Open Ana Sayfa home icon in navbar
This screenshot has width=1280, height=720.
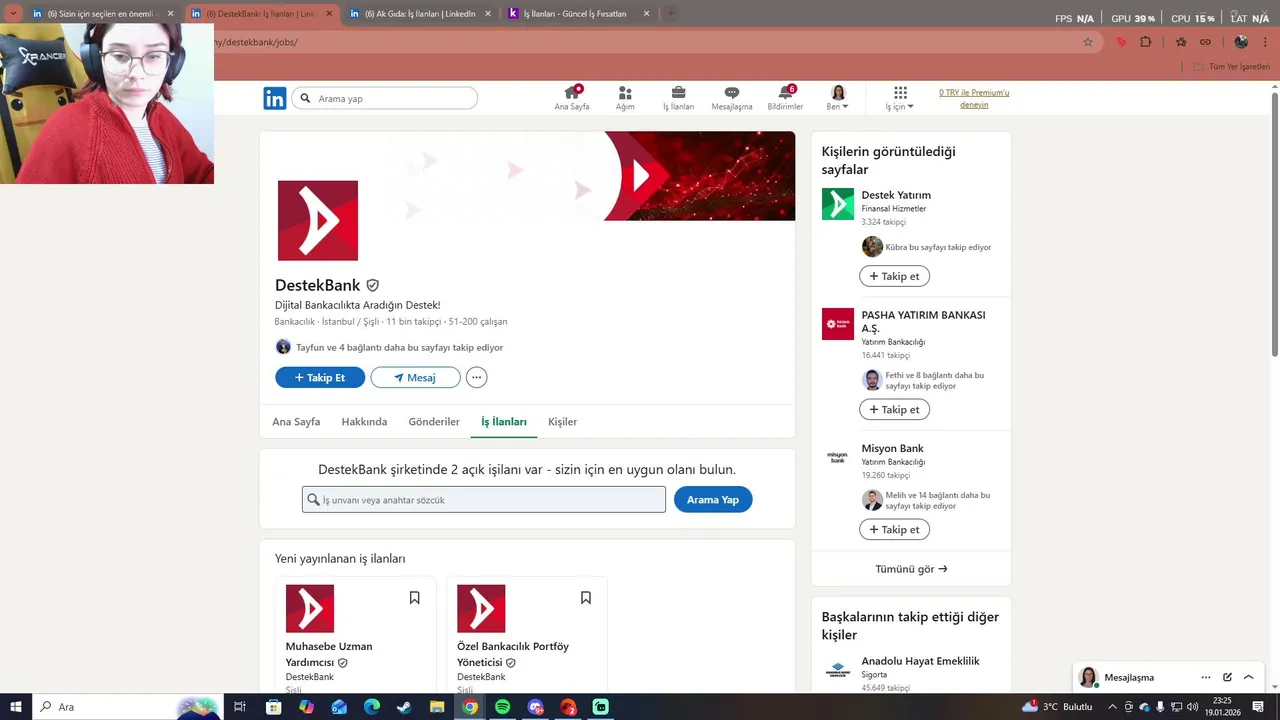572,97
